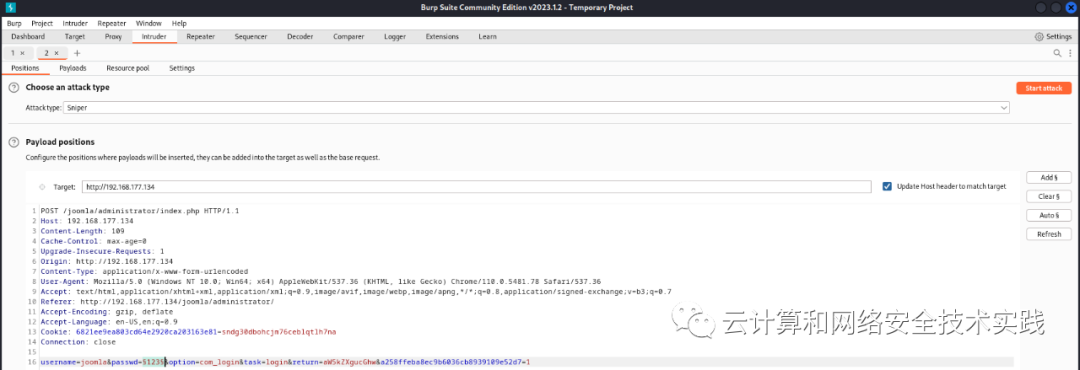This screenshot has height=370, width=1080.
Task: Click the Content-Type header line
Action: click(144, 271)
